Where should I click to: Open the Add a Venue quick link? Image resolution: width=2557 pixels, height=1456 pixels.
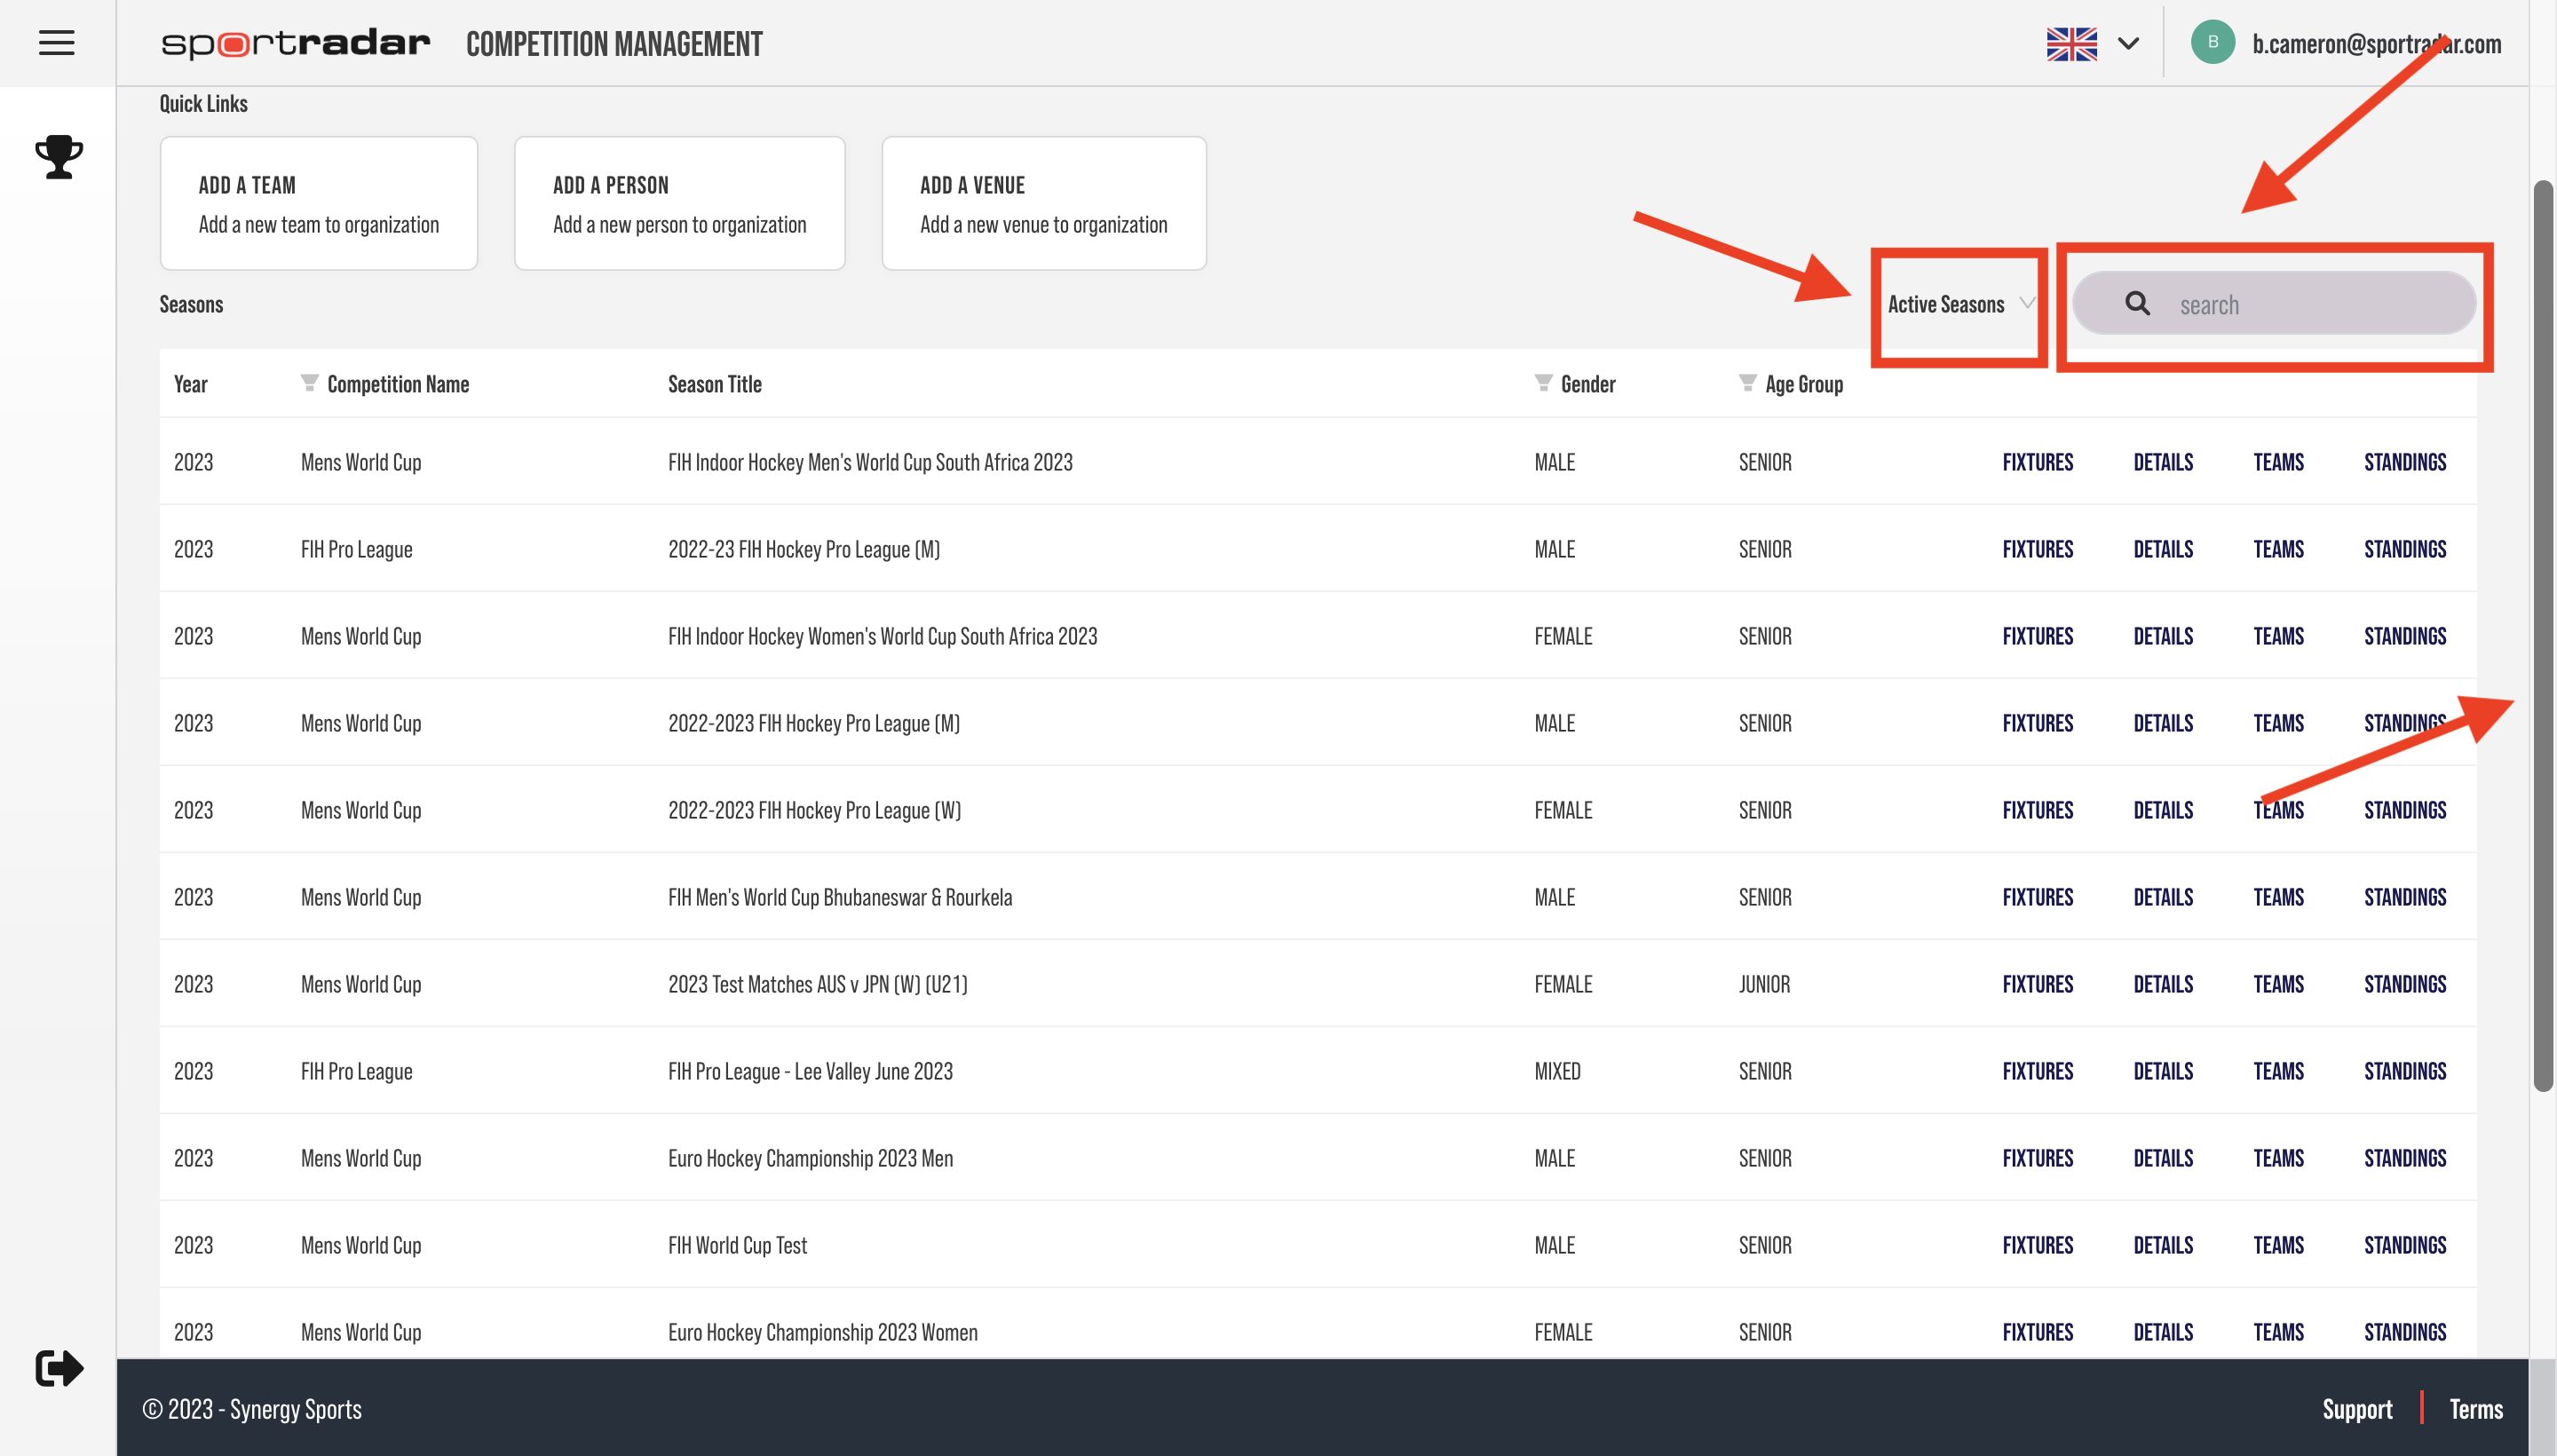(1044, 203)
